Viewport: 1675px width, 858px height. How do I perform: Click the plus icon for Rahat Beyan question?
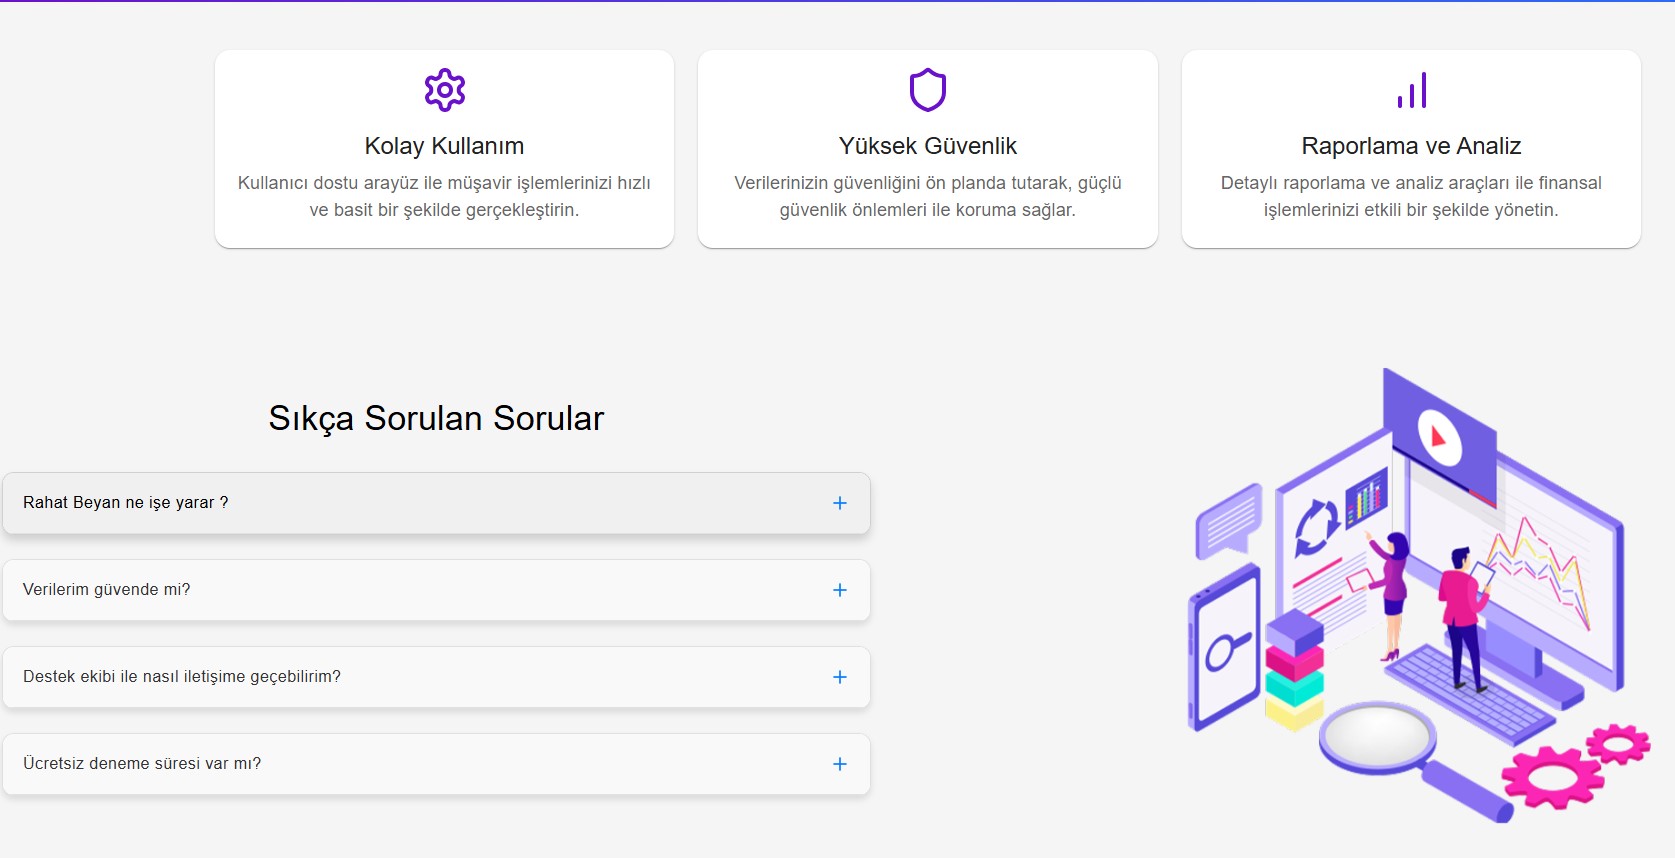[840, 503]
